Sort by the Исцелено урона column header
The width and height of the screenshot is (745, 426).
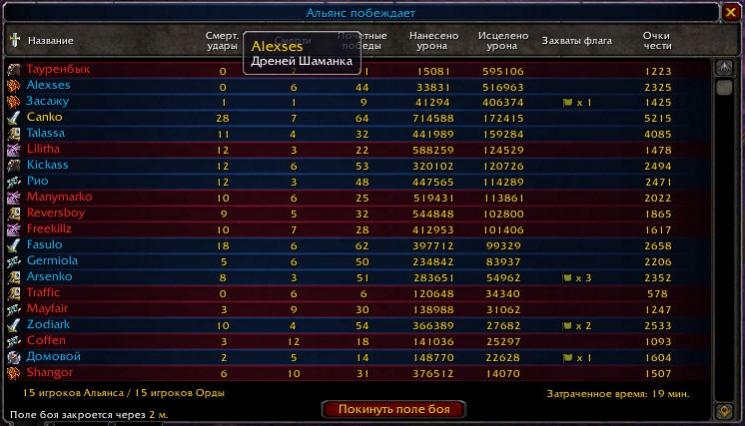click(502, 41)
